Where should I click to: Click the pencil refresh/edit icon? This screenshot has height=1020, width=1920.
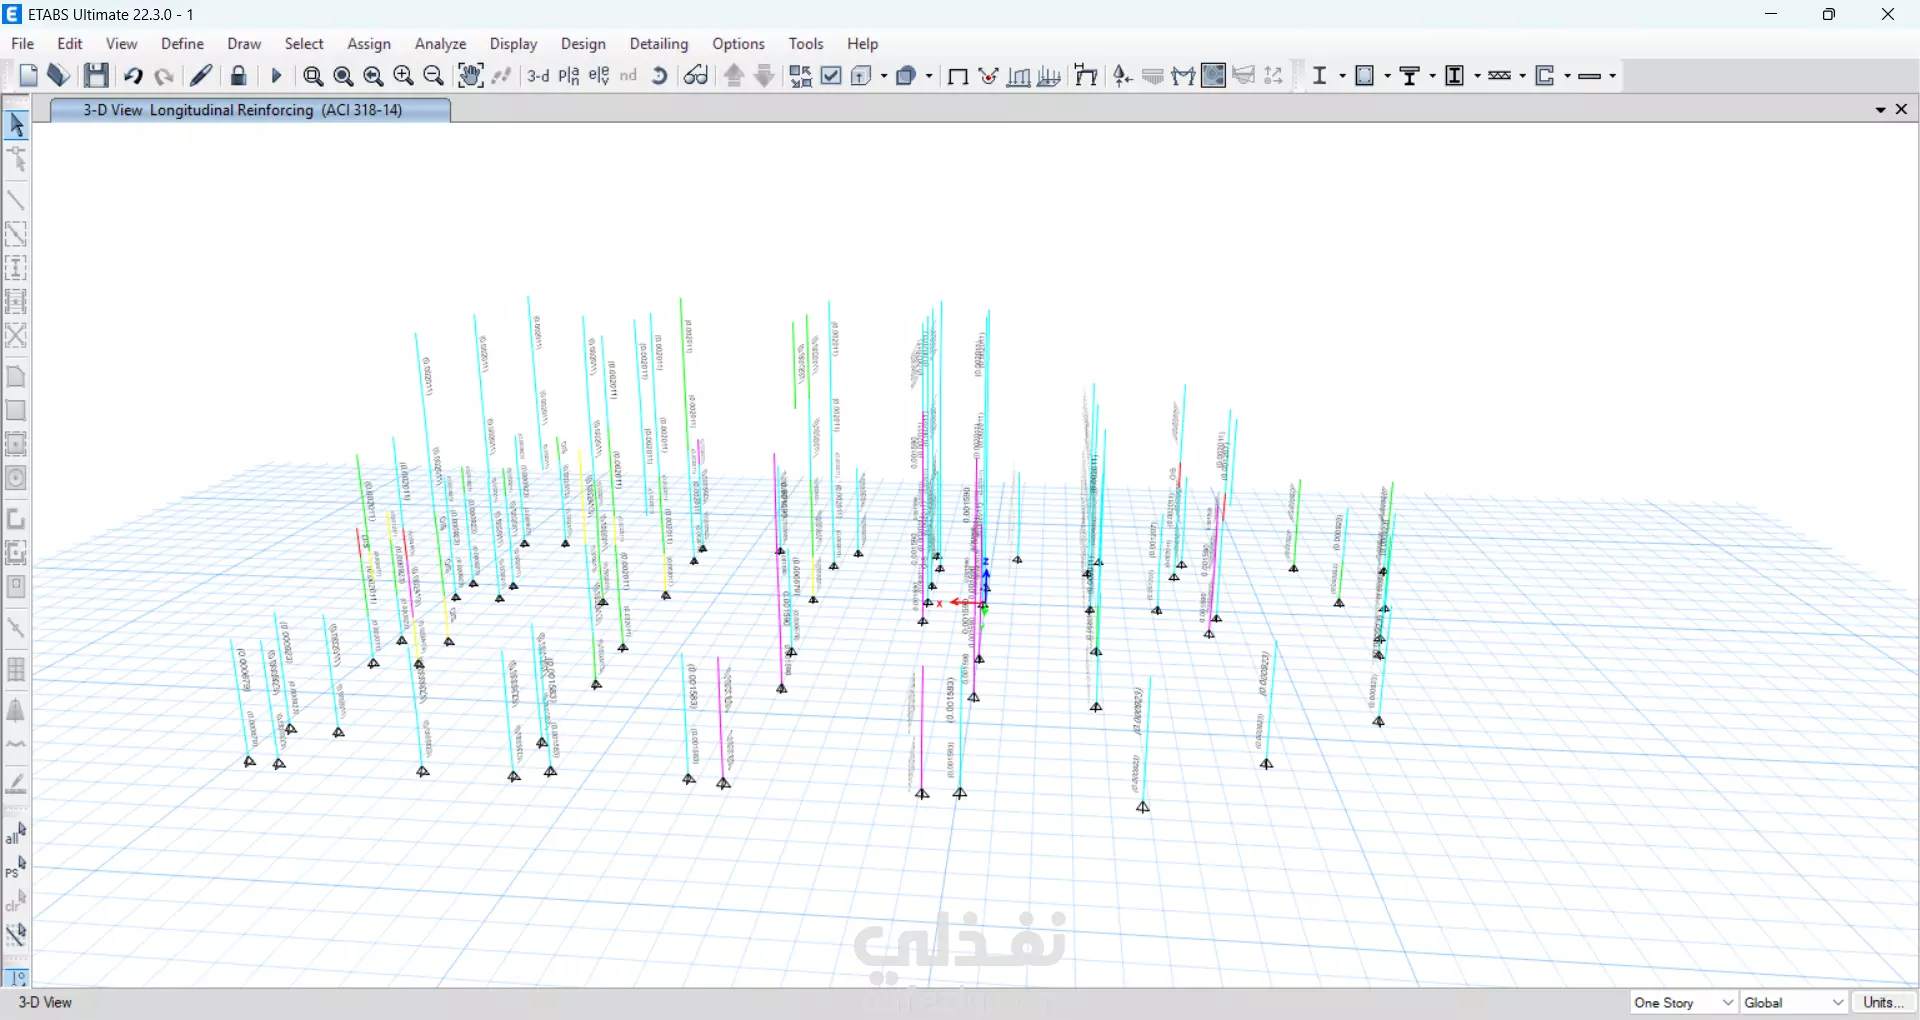point(202,76)
